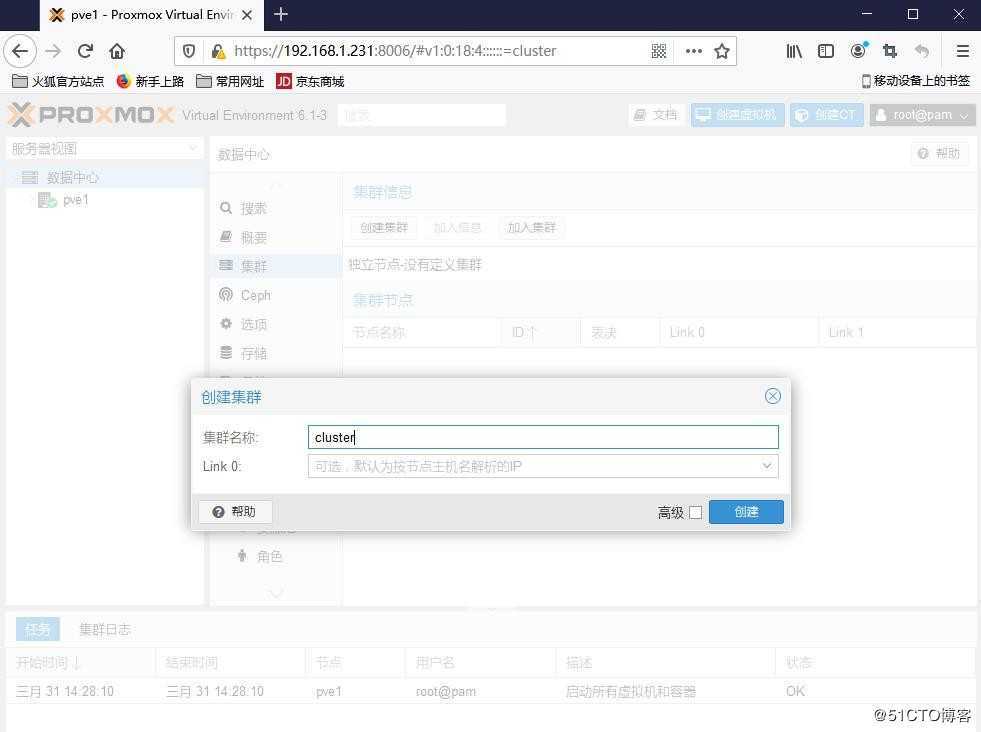The width and height of the screenshot is (981, 732).
Task: Toggle the 高级 advanced checkbox
Action: (x=695, y=512)
